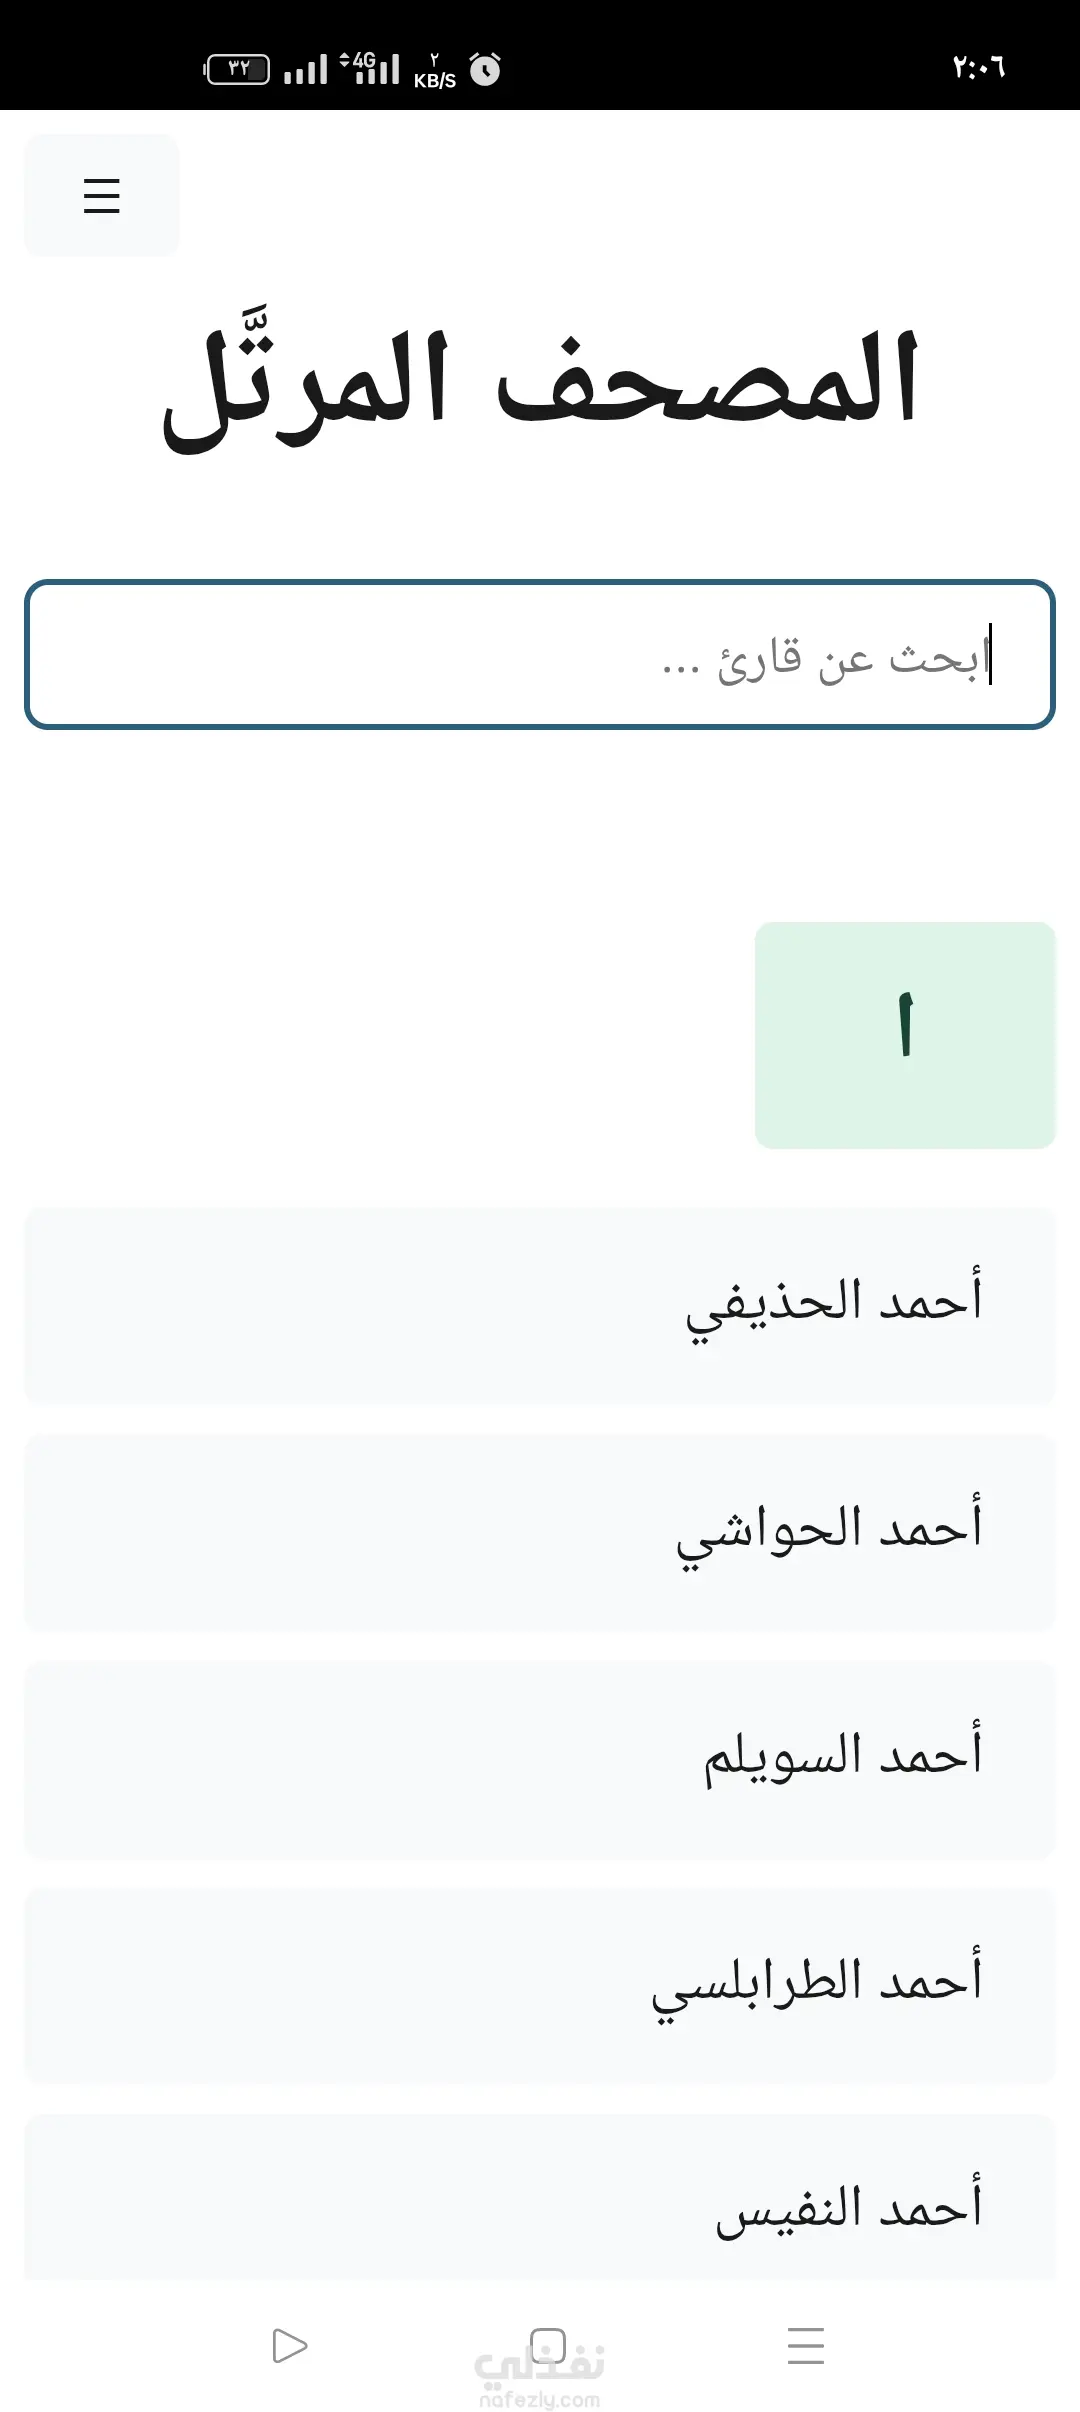Tap the battery level indicator

tap(237, 69)
